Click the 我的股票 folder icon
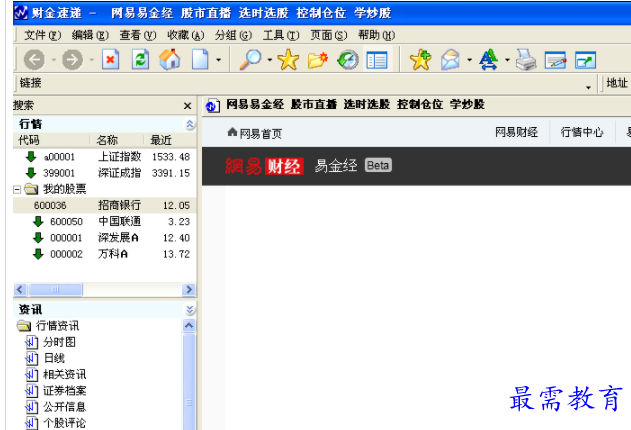 [31, 189]
